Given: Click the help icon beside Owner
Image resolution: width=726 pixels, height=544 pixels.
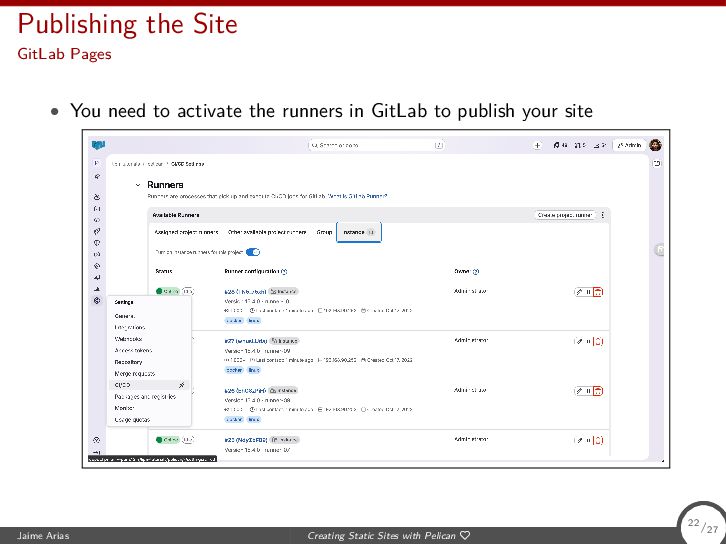Looking at the screenshot, I should (x=476, y=272).
